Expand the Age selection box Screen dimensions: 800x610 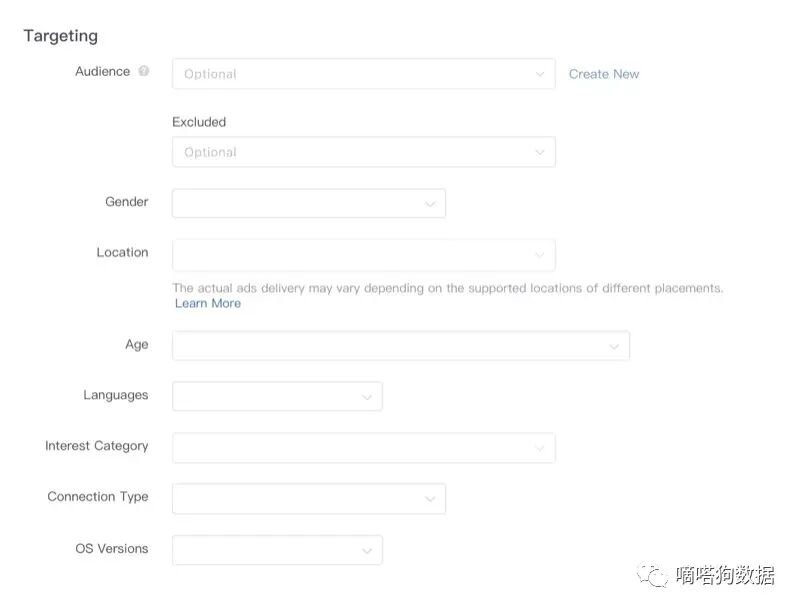pos(401,346)
